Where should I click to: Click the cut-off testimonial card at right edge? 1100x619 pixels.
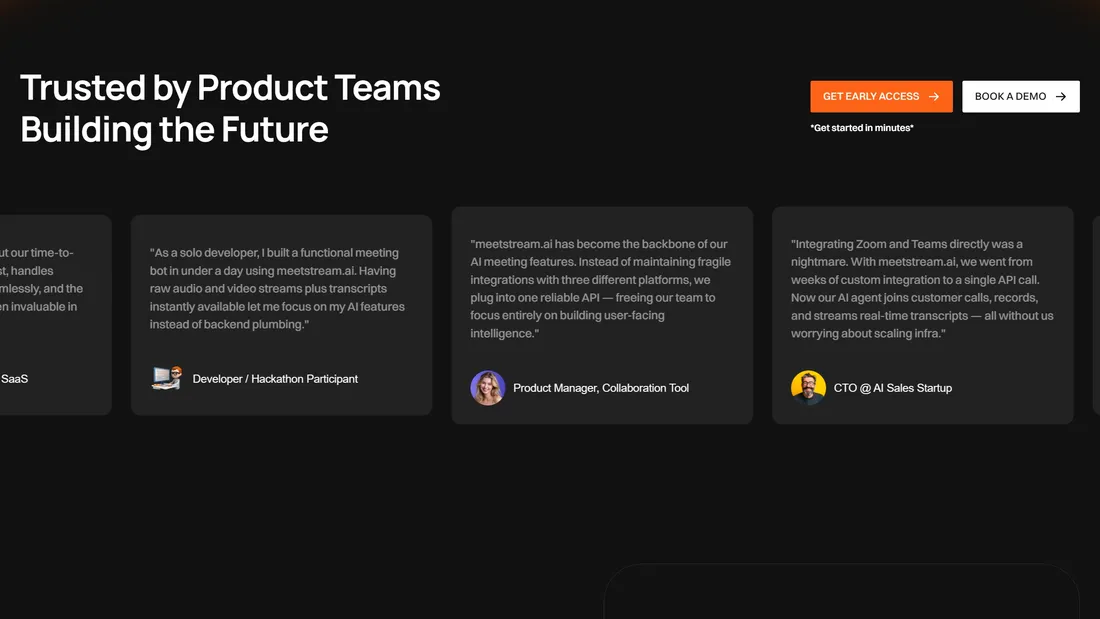pos(1096,315)
